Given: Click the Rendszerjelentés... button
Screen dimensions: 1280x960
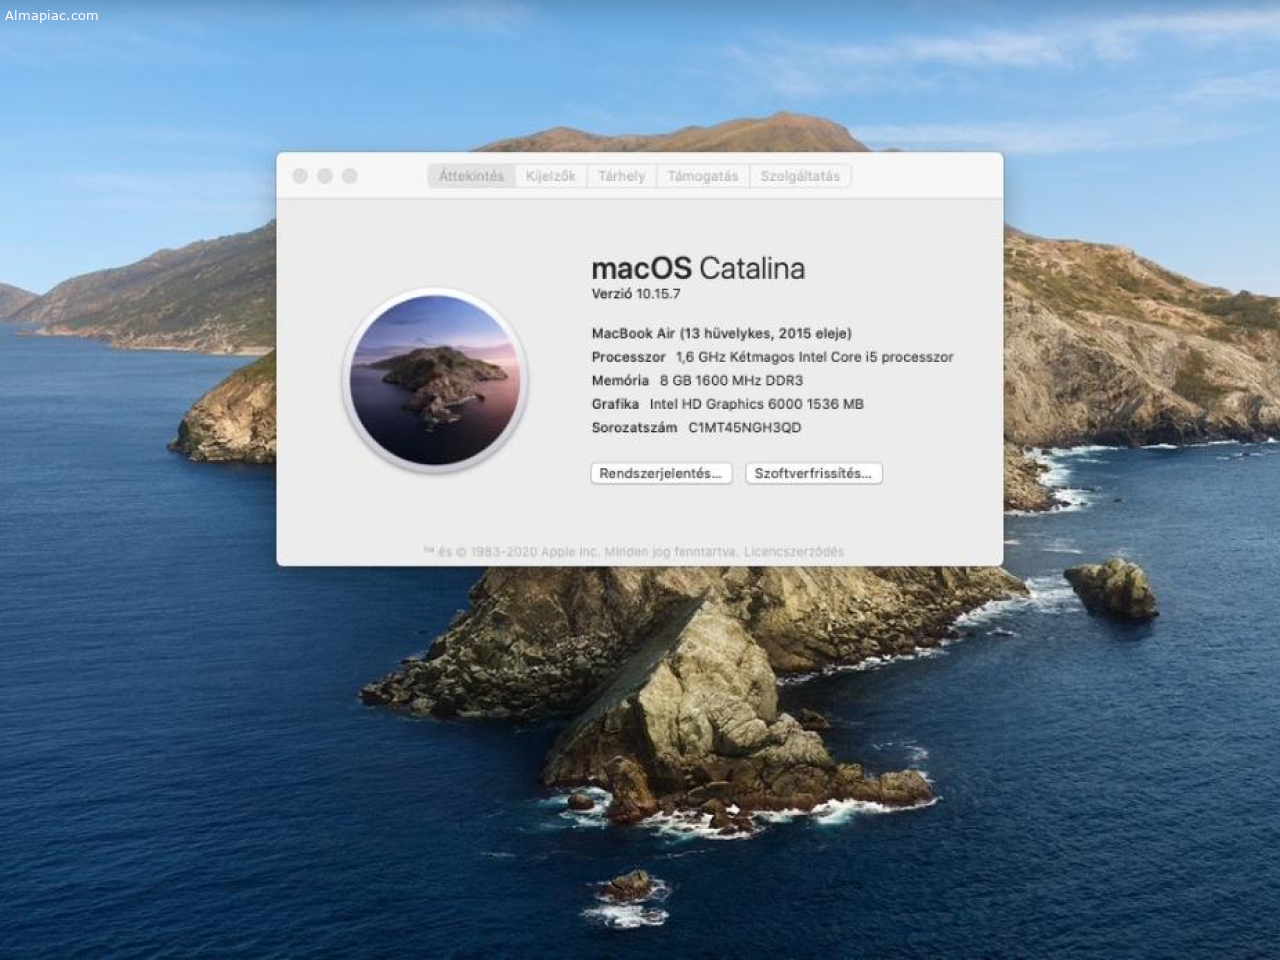Looking at the screenshot, I should coord(661,474).
